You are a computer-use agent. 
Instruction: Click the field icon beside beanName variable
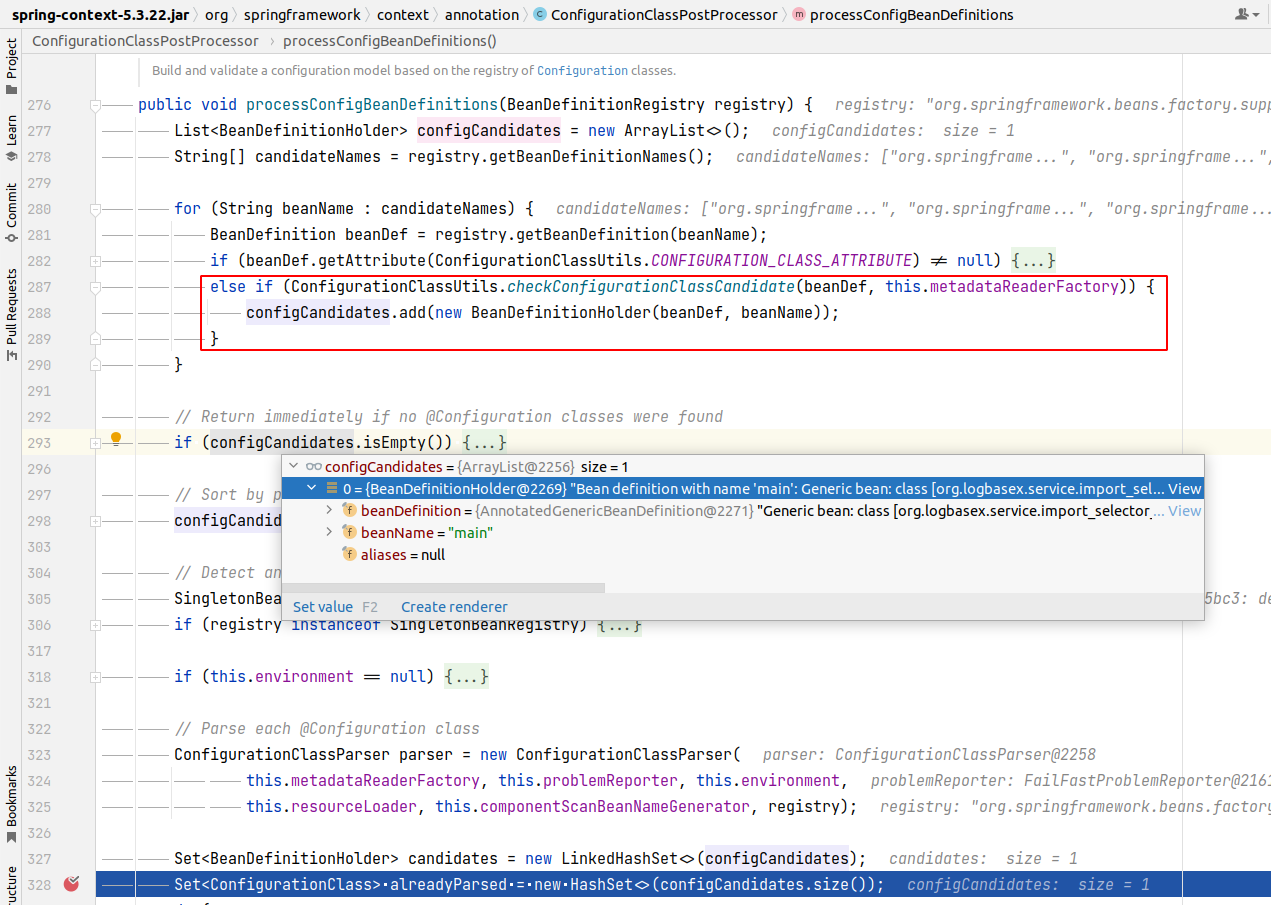(x=348, y=532)
